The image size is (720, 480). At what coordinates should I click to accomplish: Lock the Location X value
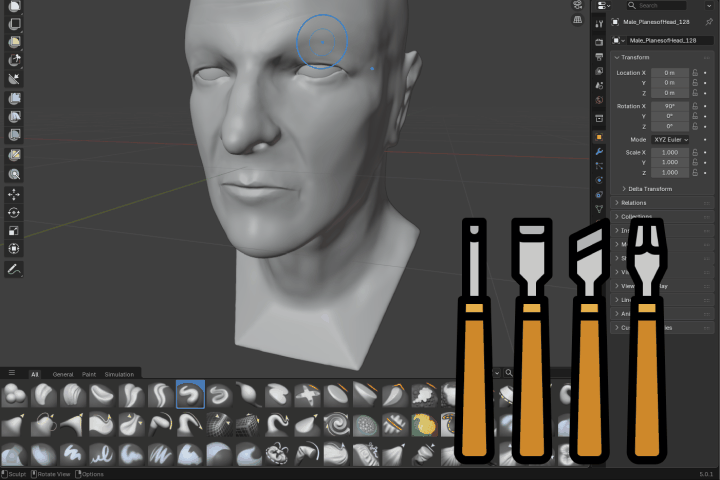tap(695, 73)
